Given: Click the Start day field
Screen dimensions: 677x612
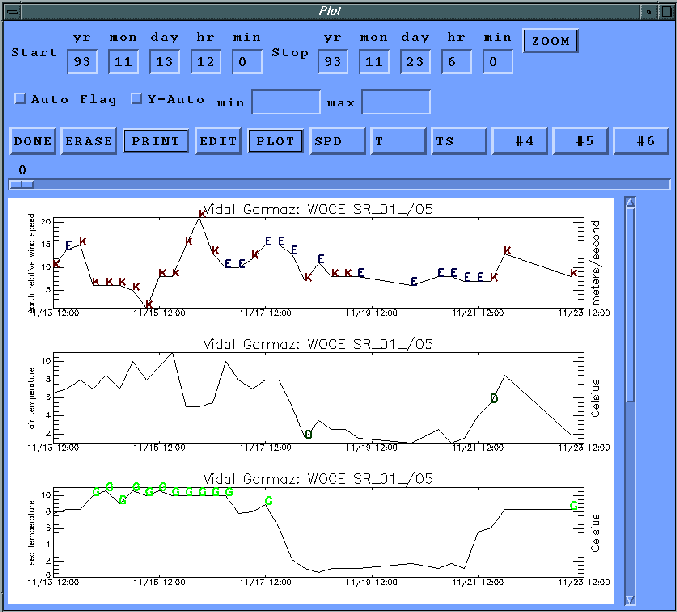Looking at the screenshot, I should click(163, 61).
